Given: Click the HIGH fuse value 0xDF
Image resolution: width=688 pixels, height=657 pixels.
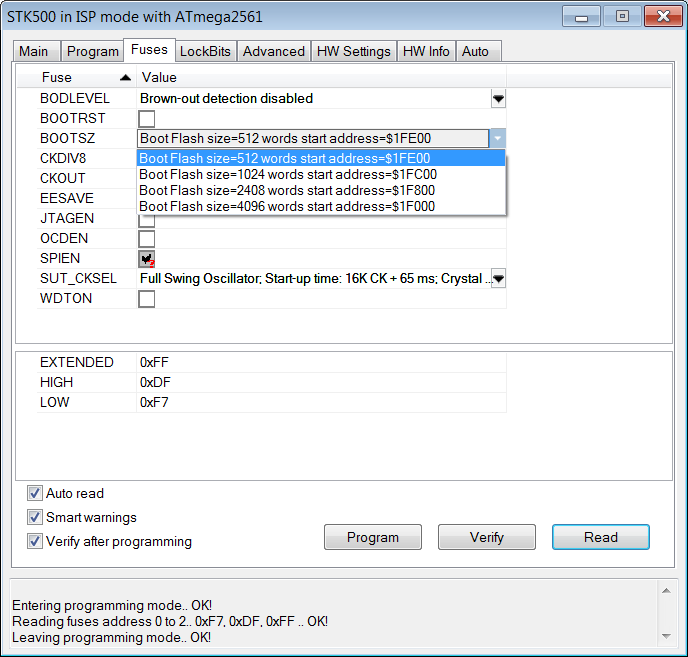Looking at the screenshot, I should point(155,382).
